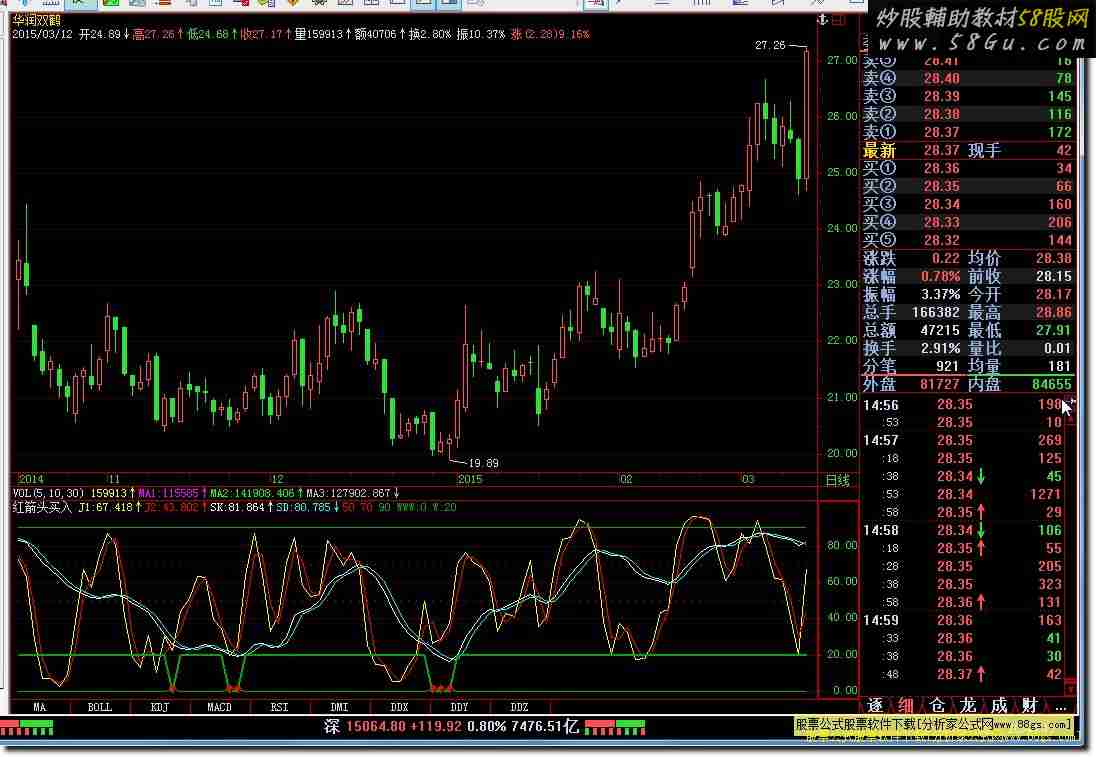Select the 买④ 28.33 bid row
1096x757 pixels.
coord(967,222)
